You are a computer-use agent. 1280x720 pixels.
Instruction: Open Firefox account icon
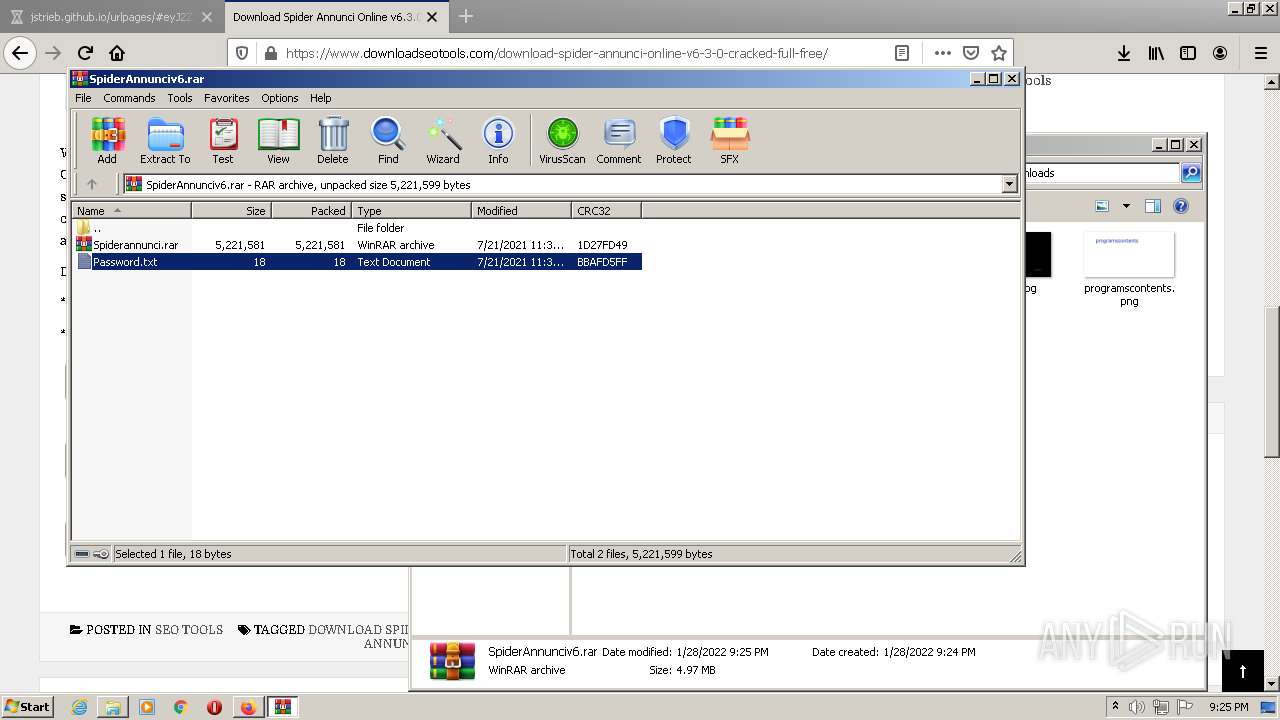[x=1220, y=53]
